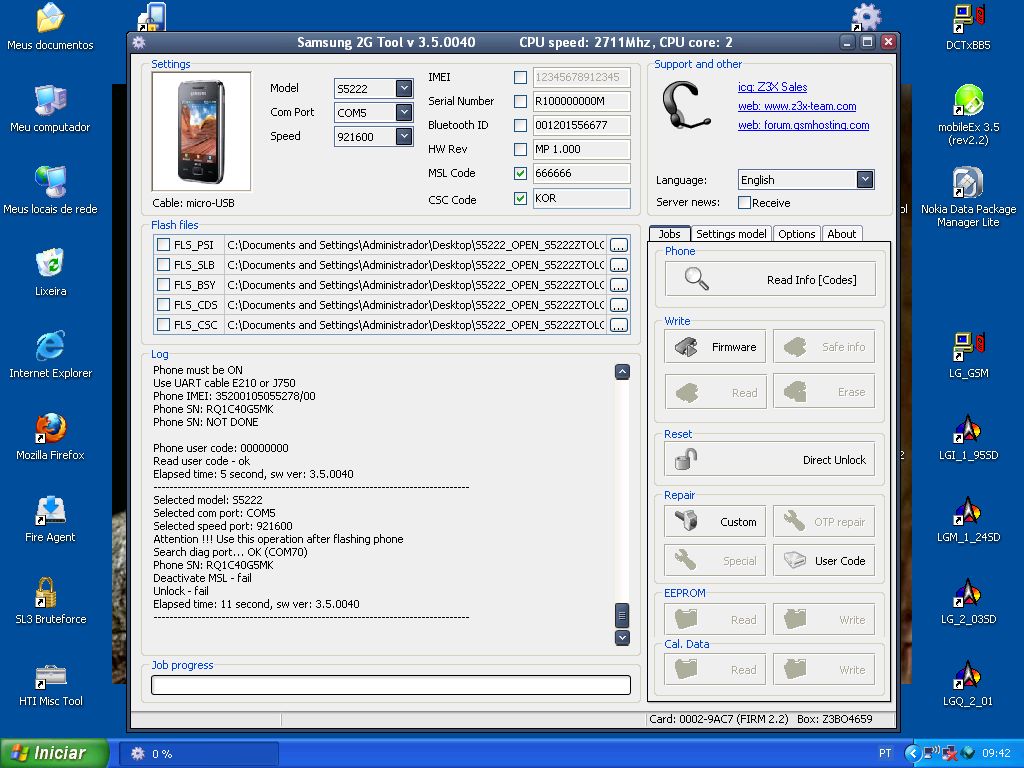The height and width of the screenshot is (768, 1024).
Task: Switch to the Settings model tab
Action: point(731,234)
